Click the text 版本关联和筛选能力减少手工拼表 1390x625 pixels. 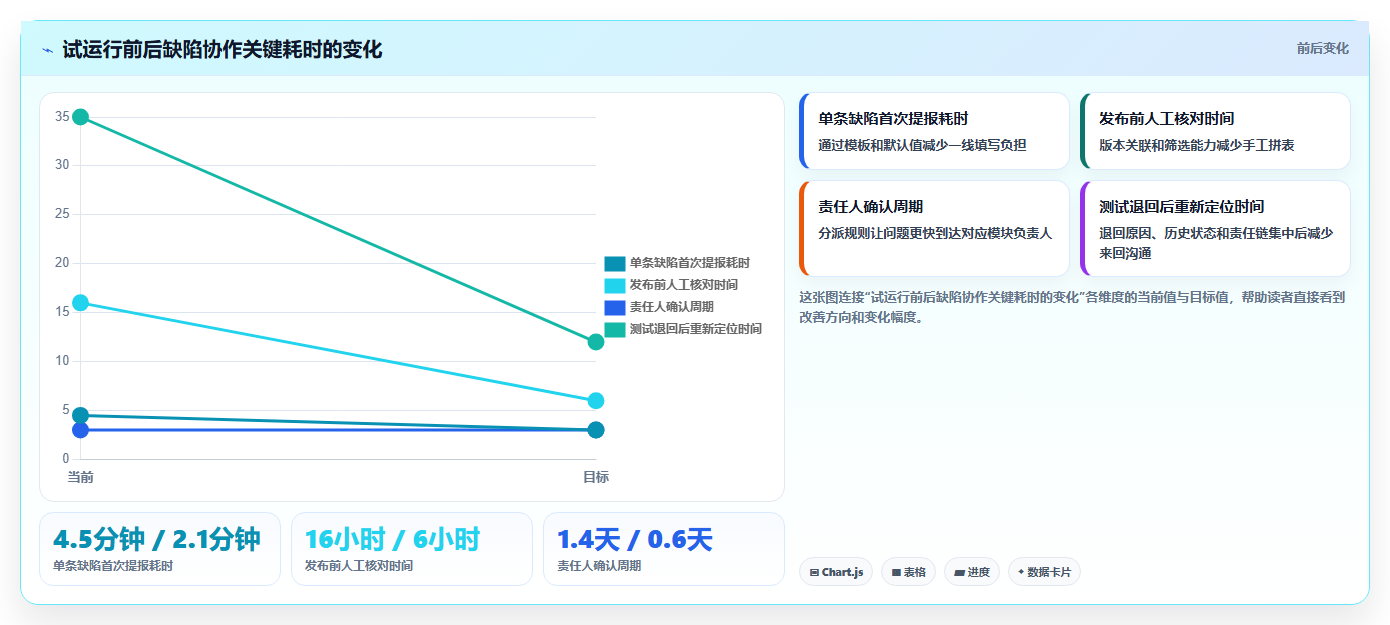[x=1197, y=145]
